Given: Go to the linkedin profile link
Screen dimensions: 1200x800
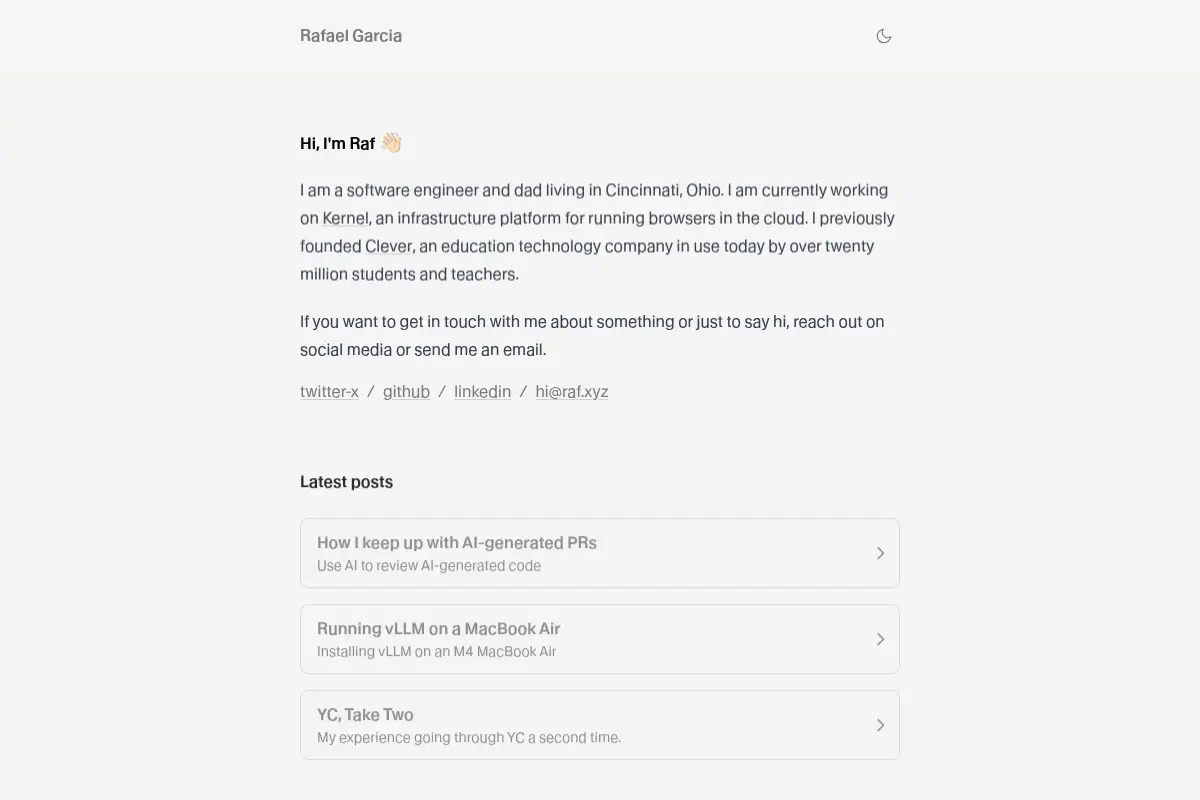Looking at the screenshot, I should [482, 392].
